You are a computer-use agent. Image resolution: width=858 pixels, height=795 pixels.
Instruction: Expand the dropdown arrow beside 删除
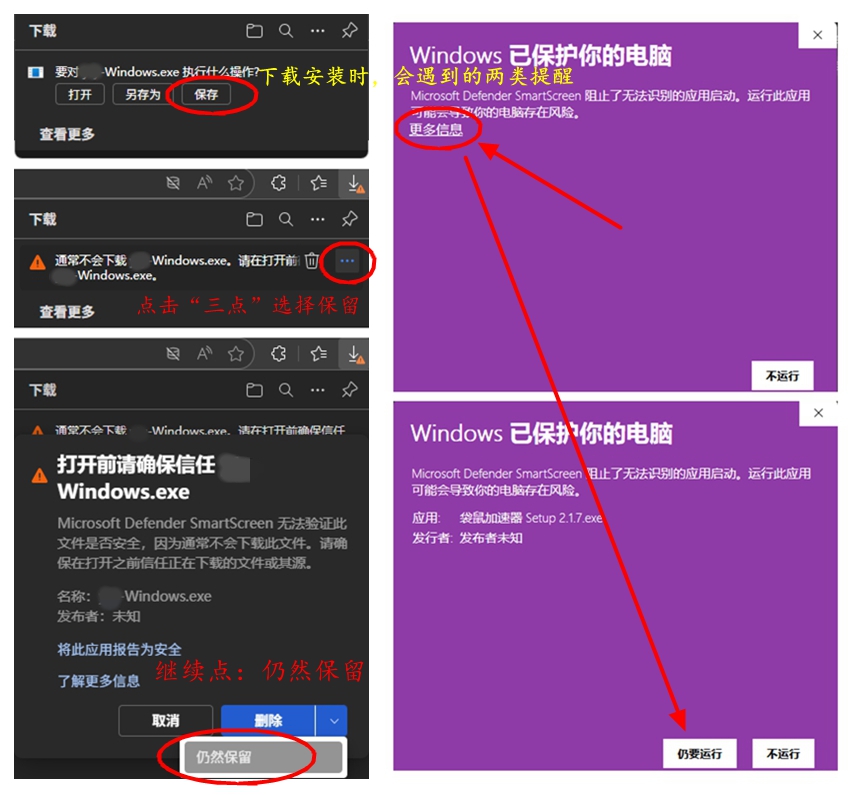coord(333,721)
